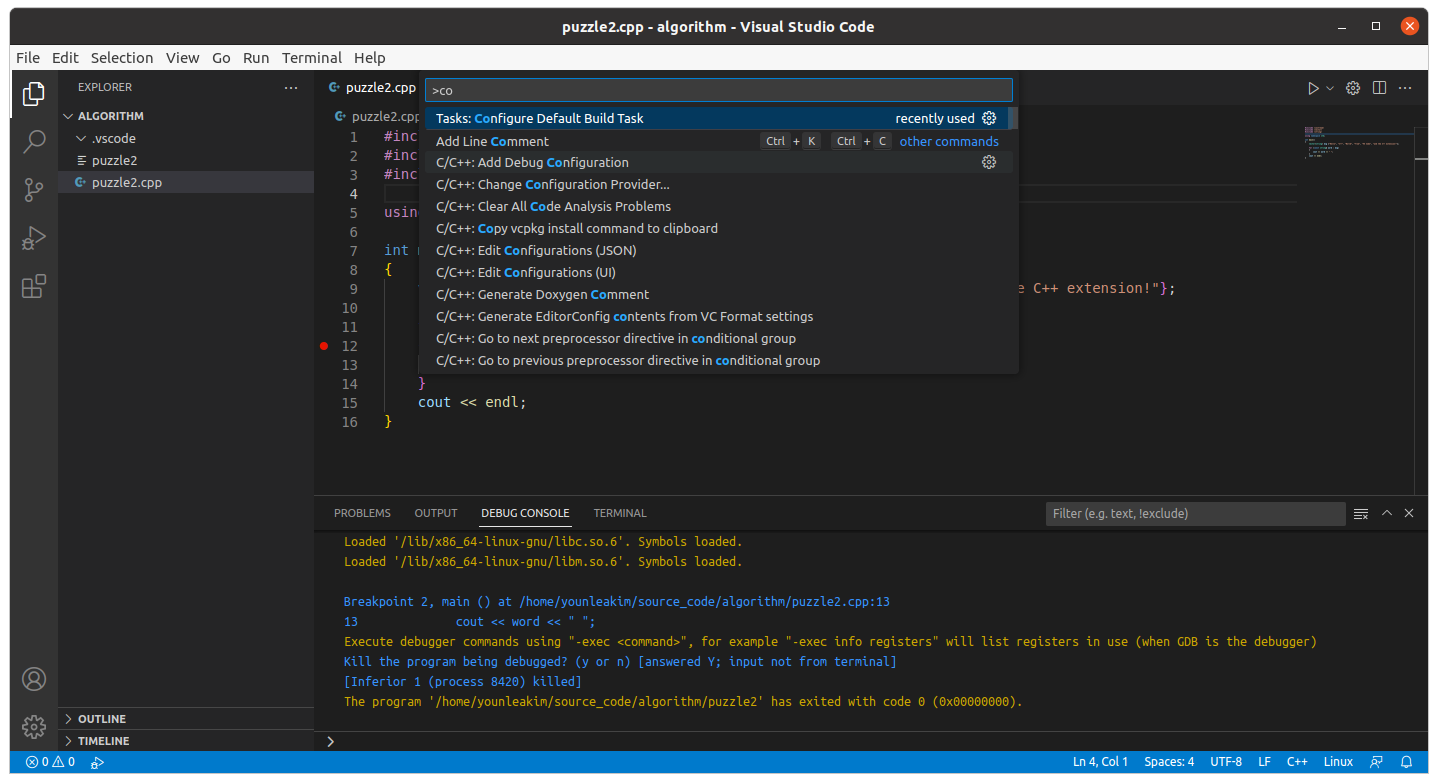1438x783 pixels.
Task: Change file encoding via UTF-8
Action: click(1226, 762)
